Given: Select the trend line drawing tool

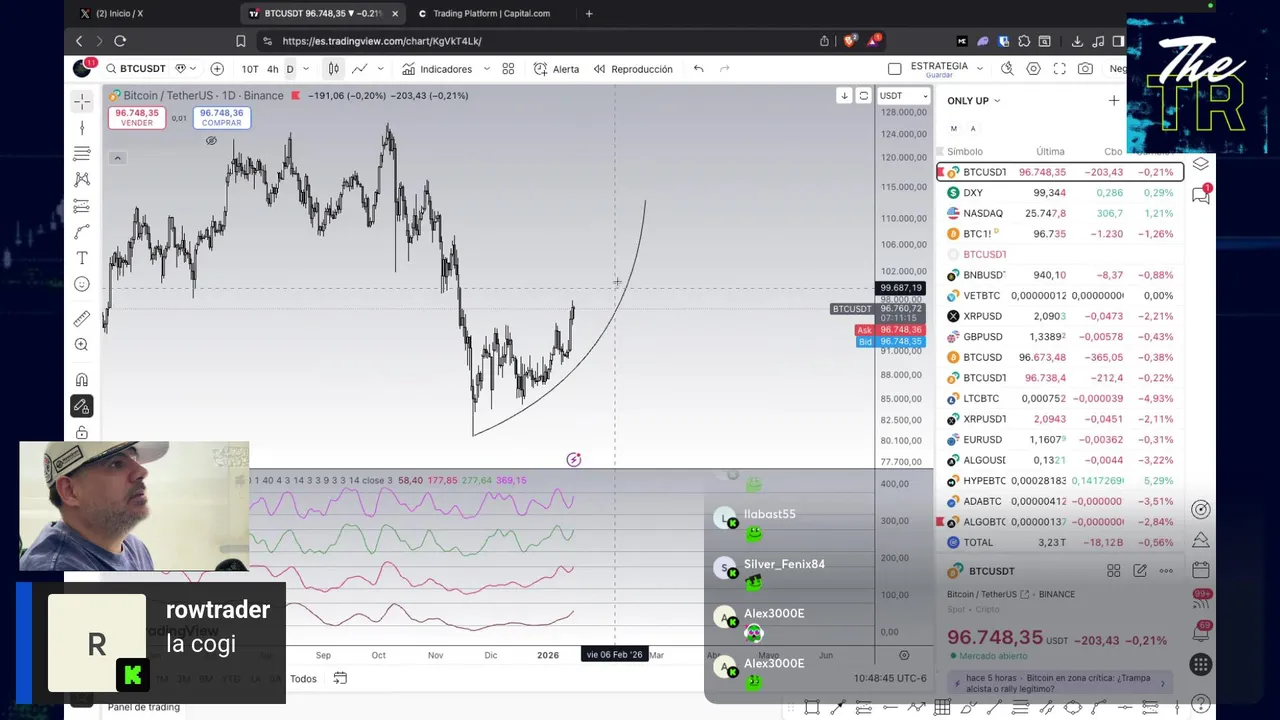Looking at the screenshot, I should point(82,127).
